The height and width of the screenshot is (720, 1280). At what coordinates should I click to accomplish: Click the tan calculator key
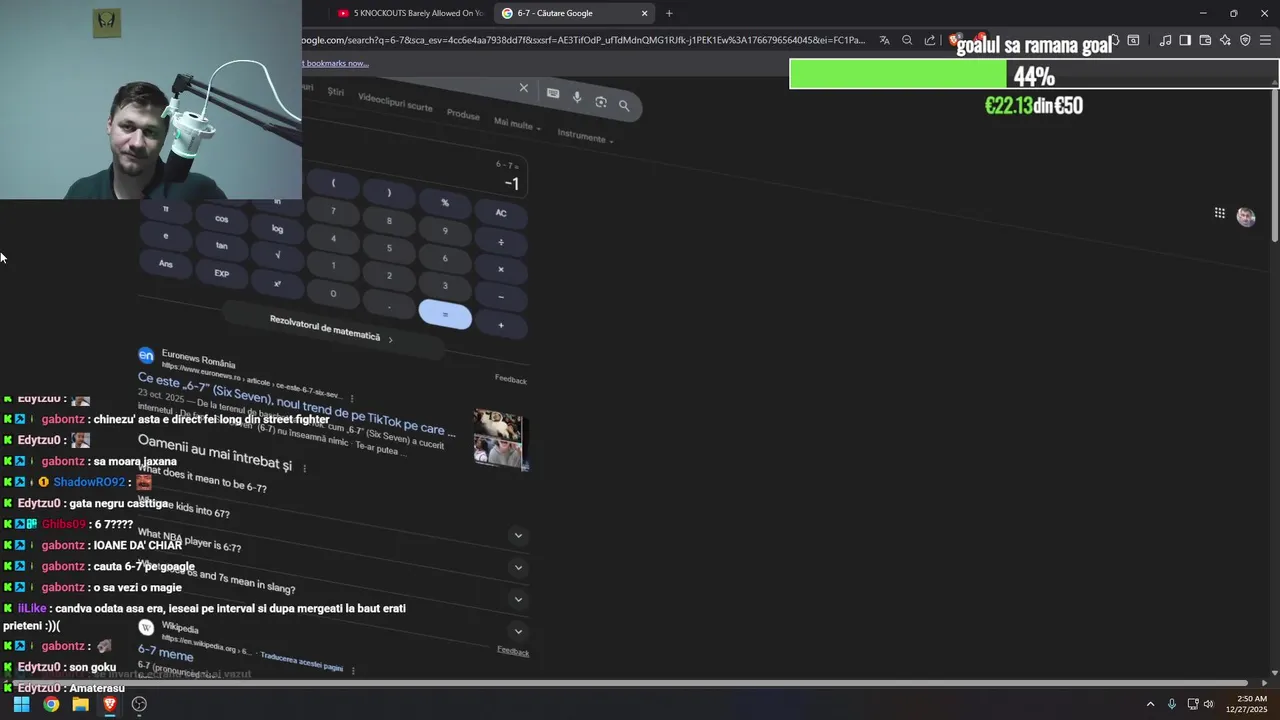[x=222, y=246]
